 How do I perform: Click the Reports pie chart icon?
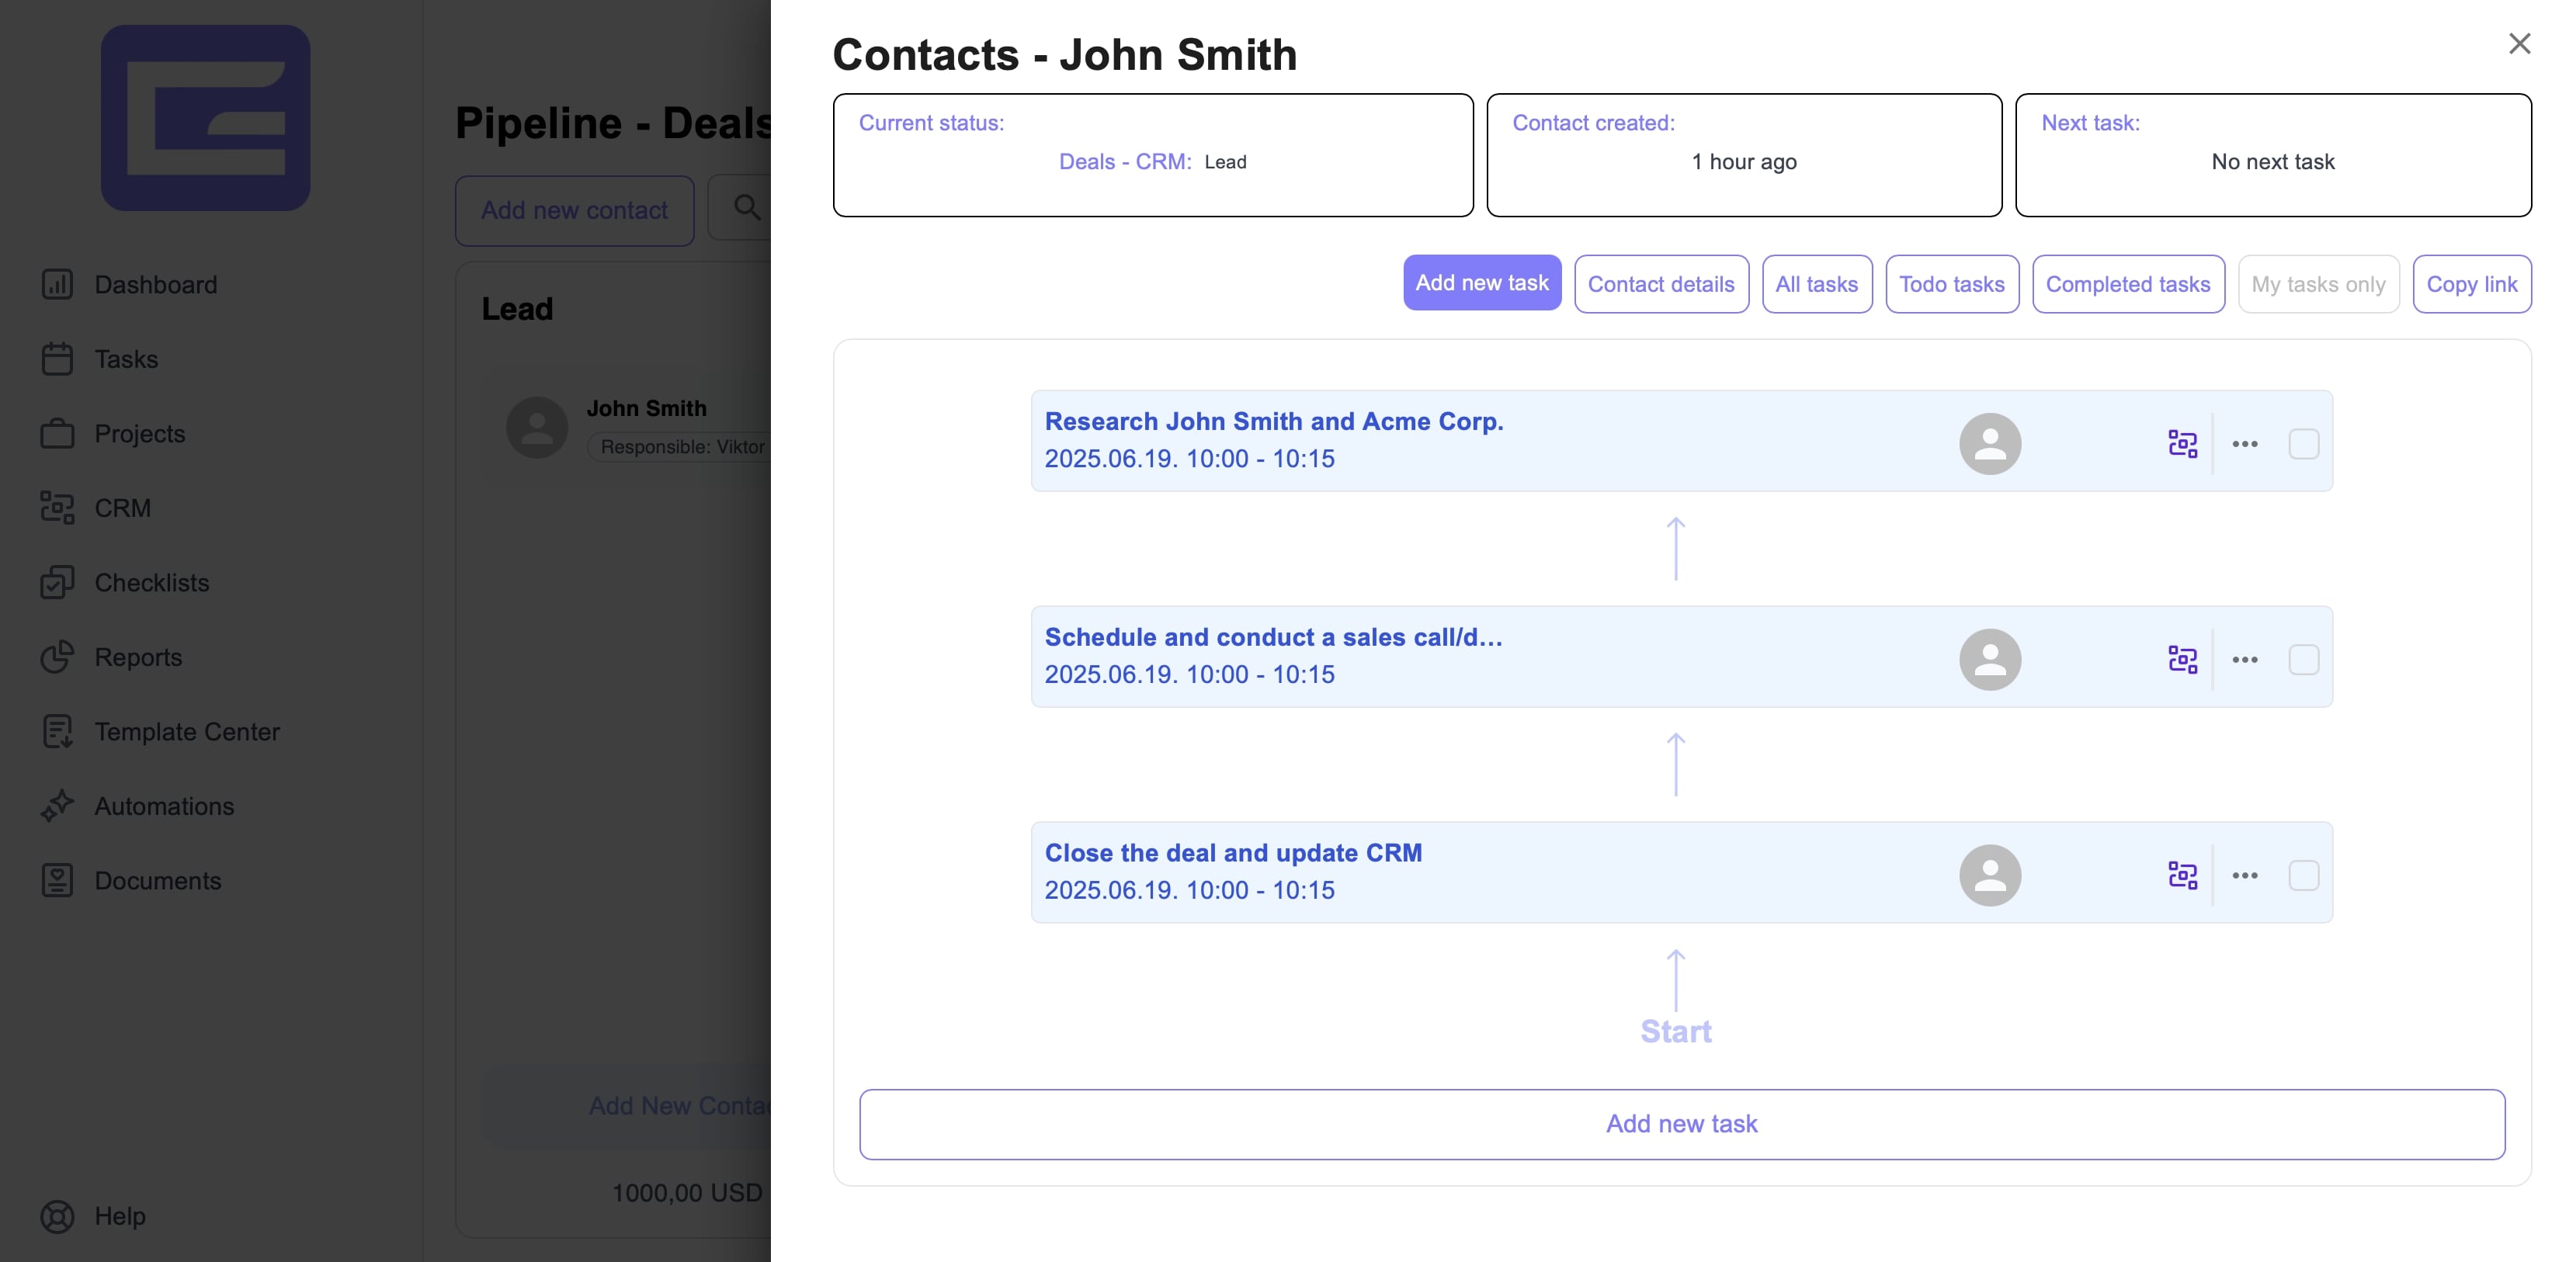57,657
